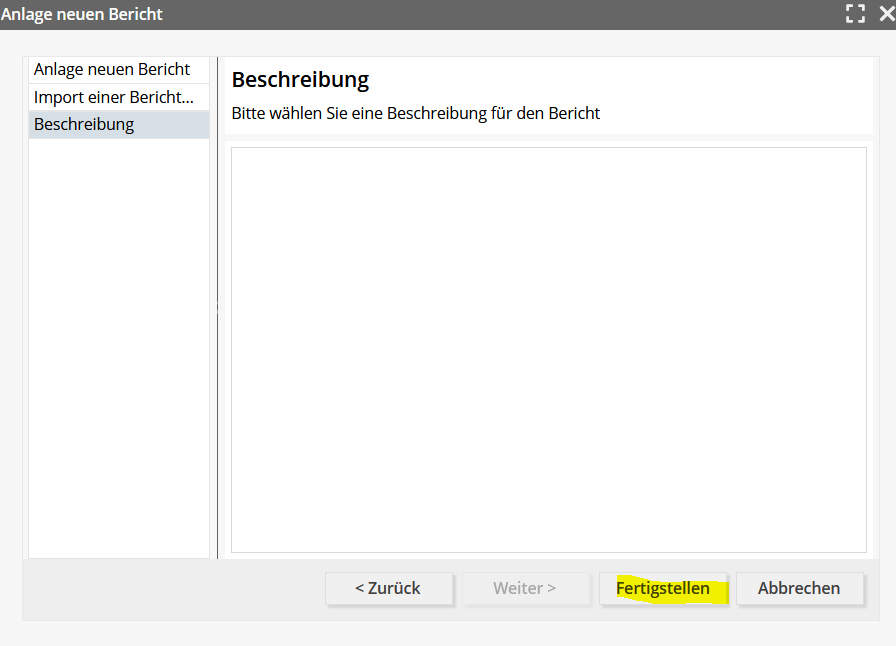Focus the large description text area
The width and height of the screenshot is (896, 646).
tap(548, 350)
